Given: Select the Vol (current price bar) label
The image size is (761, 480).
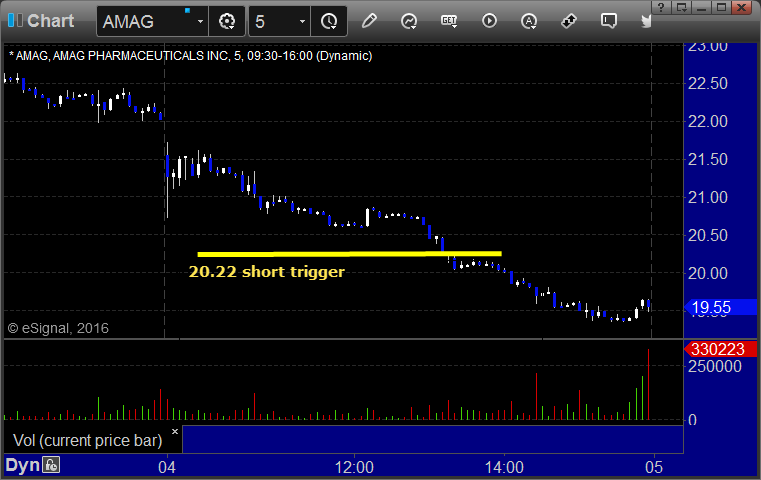Looking at the screenshot, I should click(87, 440).
